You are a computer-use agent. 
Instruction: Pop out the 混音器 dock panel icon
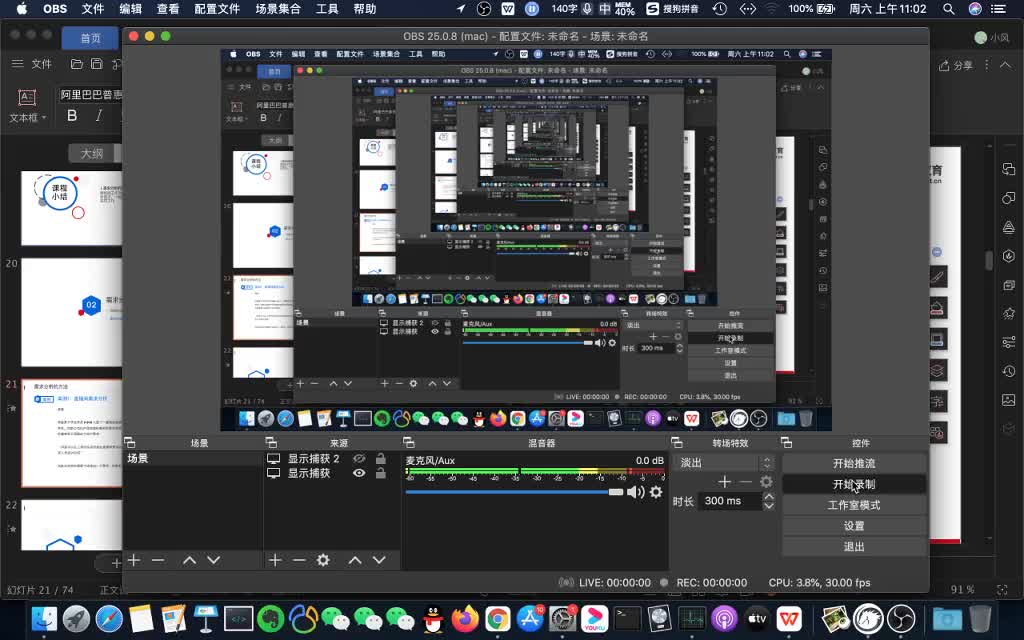tap(409, 443)
